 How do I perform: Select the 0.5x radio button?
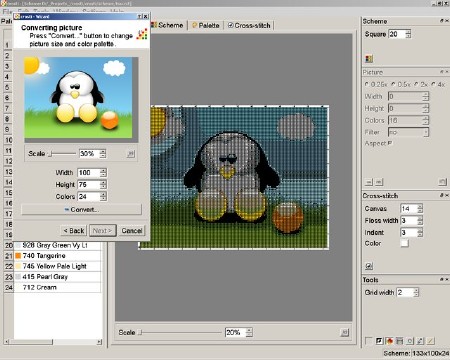(x=394, y=84)
